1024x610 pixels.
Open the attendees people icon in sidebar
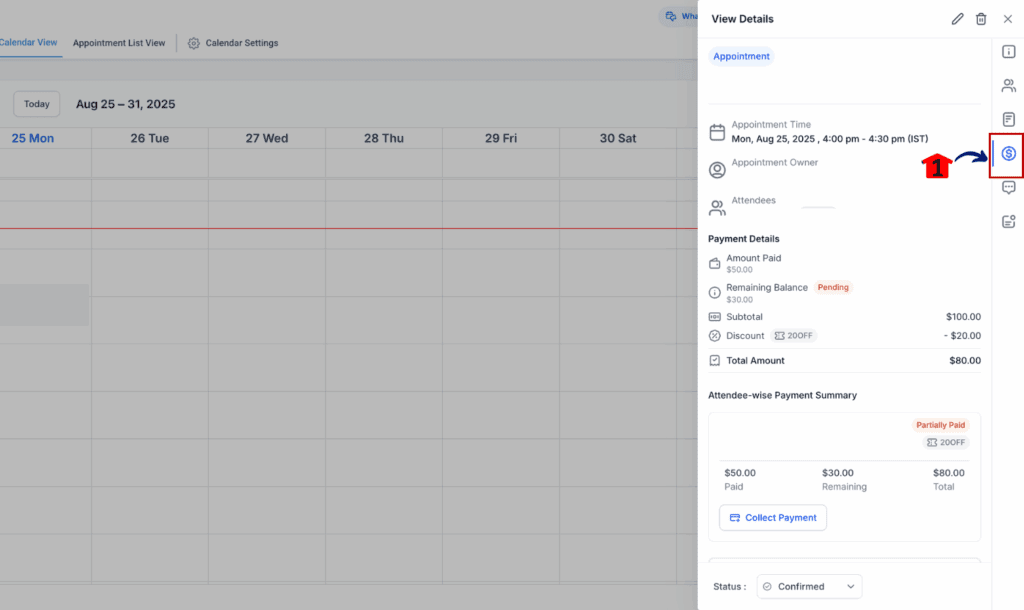click(x=1008, y=86)
